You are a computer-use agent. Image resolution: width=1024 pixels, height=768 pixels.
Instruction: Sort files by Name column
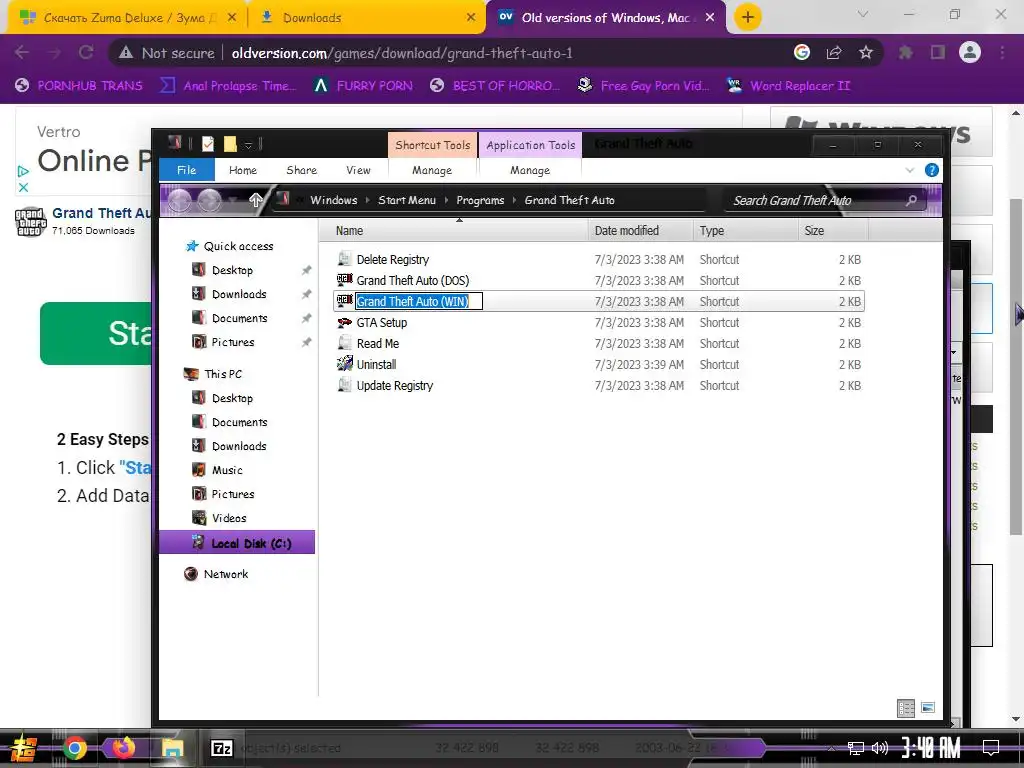click(x=453, y=231)
